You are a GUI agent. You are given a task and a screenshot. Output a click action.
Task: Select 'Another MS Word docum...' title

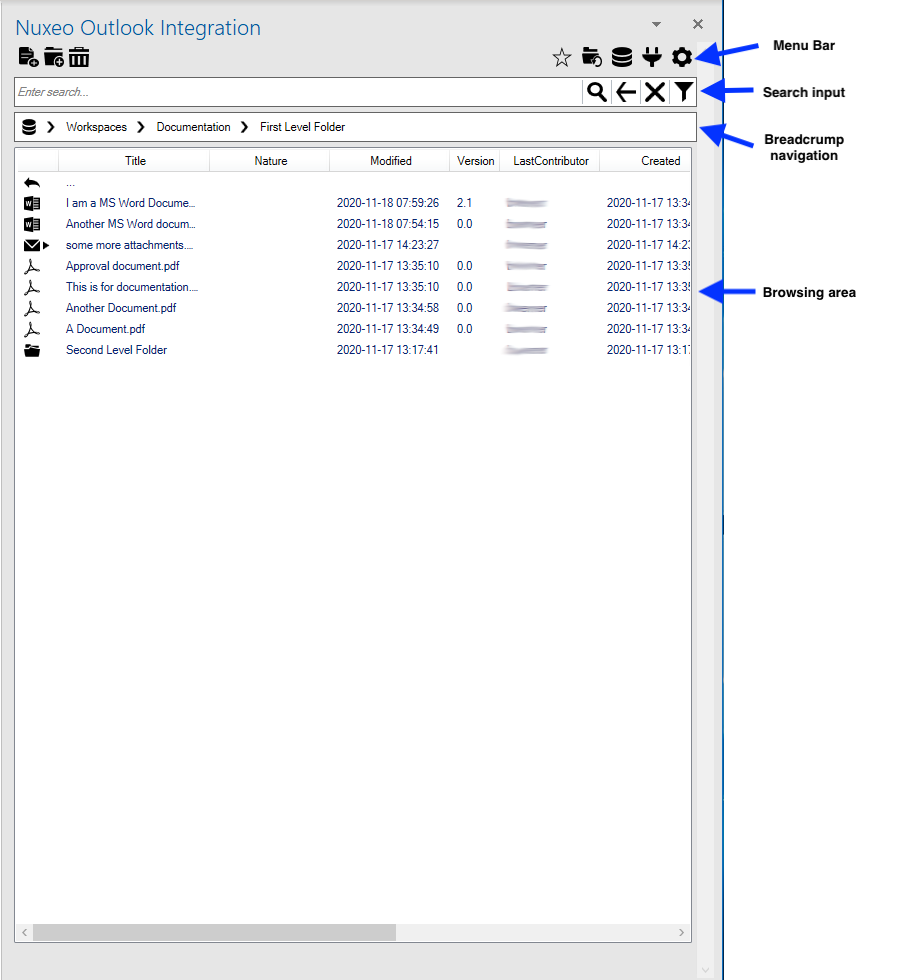131,224
